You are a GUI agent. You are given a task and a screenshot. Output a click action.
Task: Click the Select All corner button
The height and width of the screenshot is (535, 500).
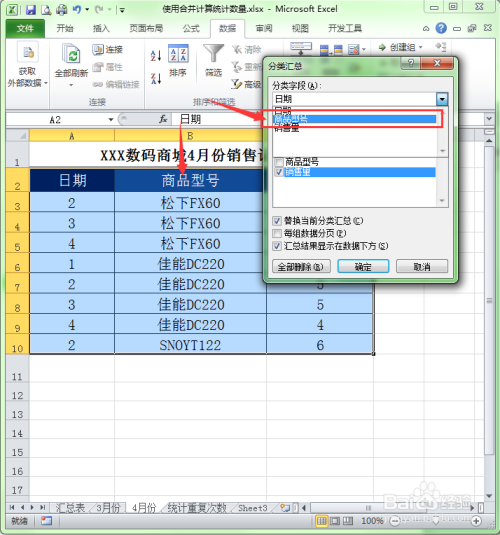click(x=18, y=136)
